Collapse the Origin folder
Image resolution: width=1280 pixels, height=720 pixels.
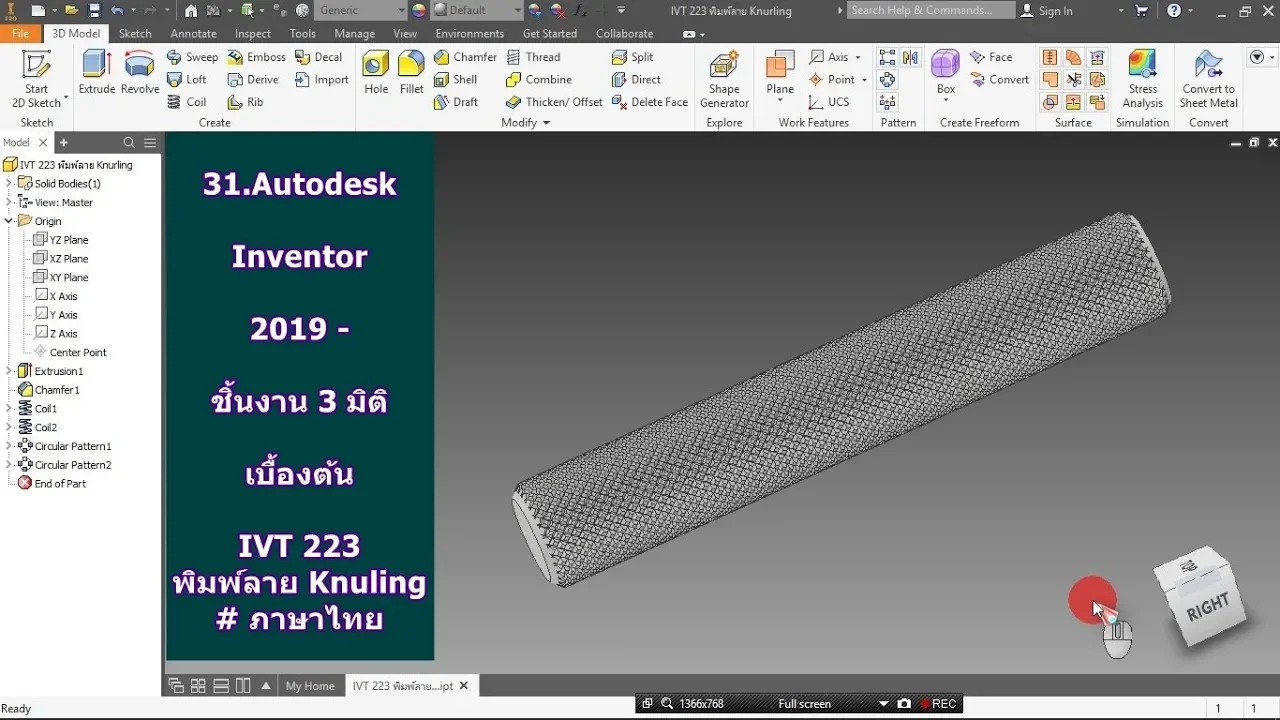[x=9, y=221]
